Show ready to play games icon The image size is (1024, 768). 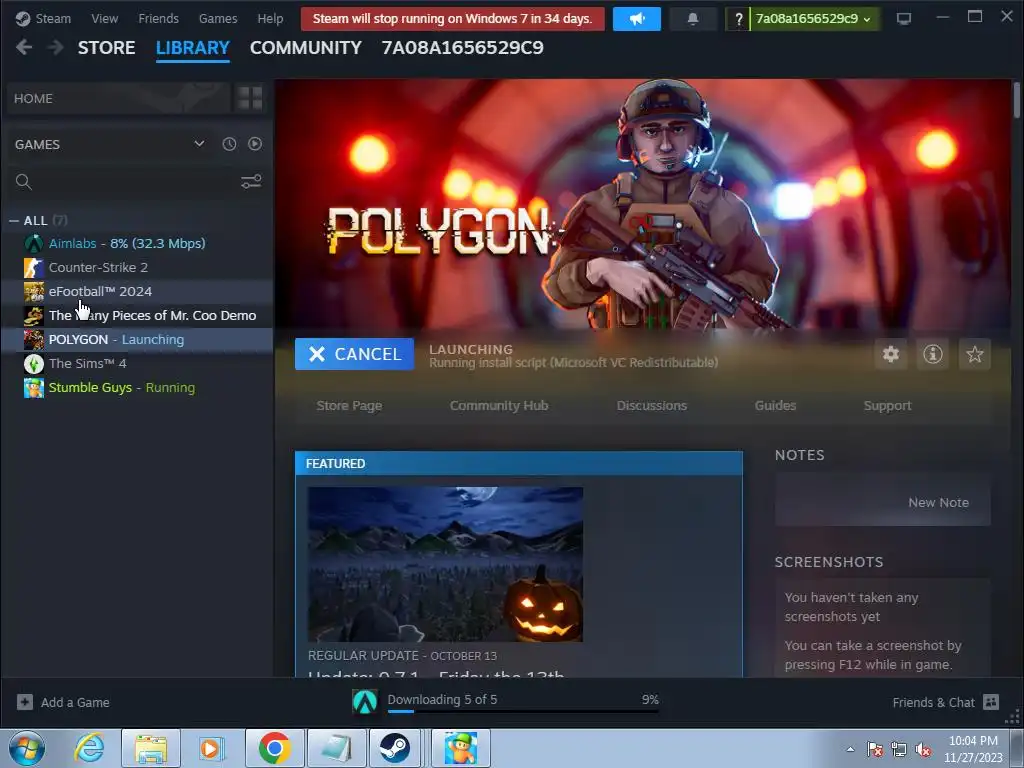pos(255,144)
